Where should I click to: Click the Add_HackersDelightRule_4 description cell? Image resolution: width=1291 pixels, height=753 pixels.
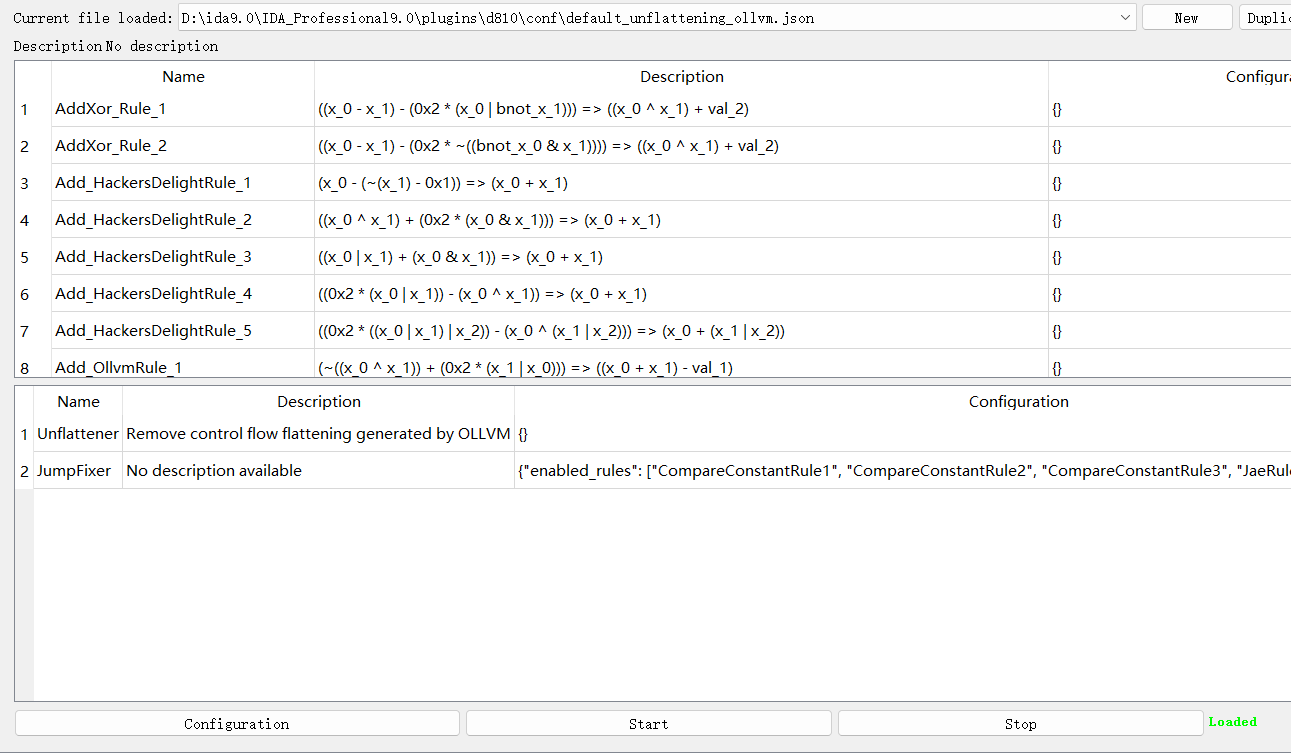click(x=681, y=293)
